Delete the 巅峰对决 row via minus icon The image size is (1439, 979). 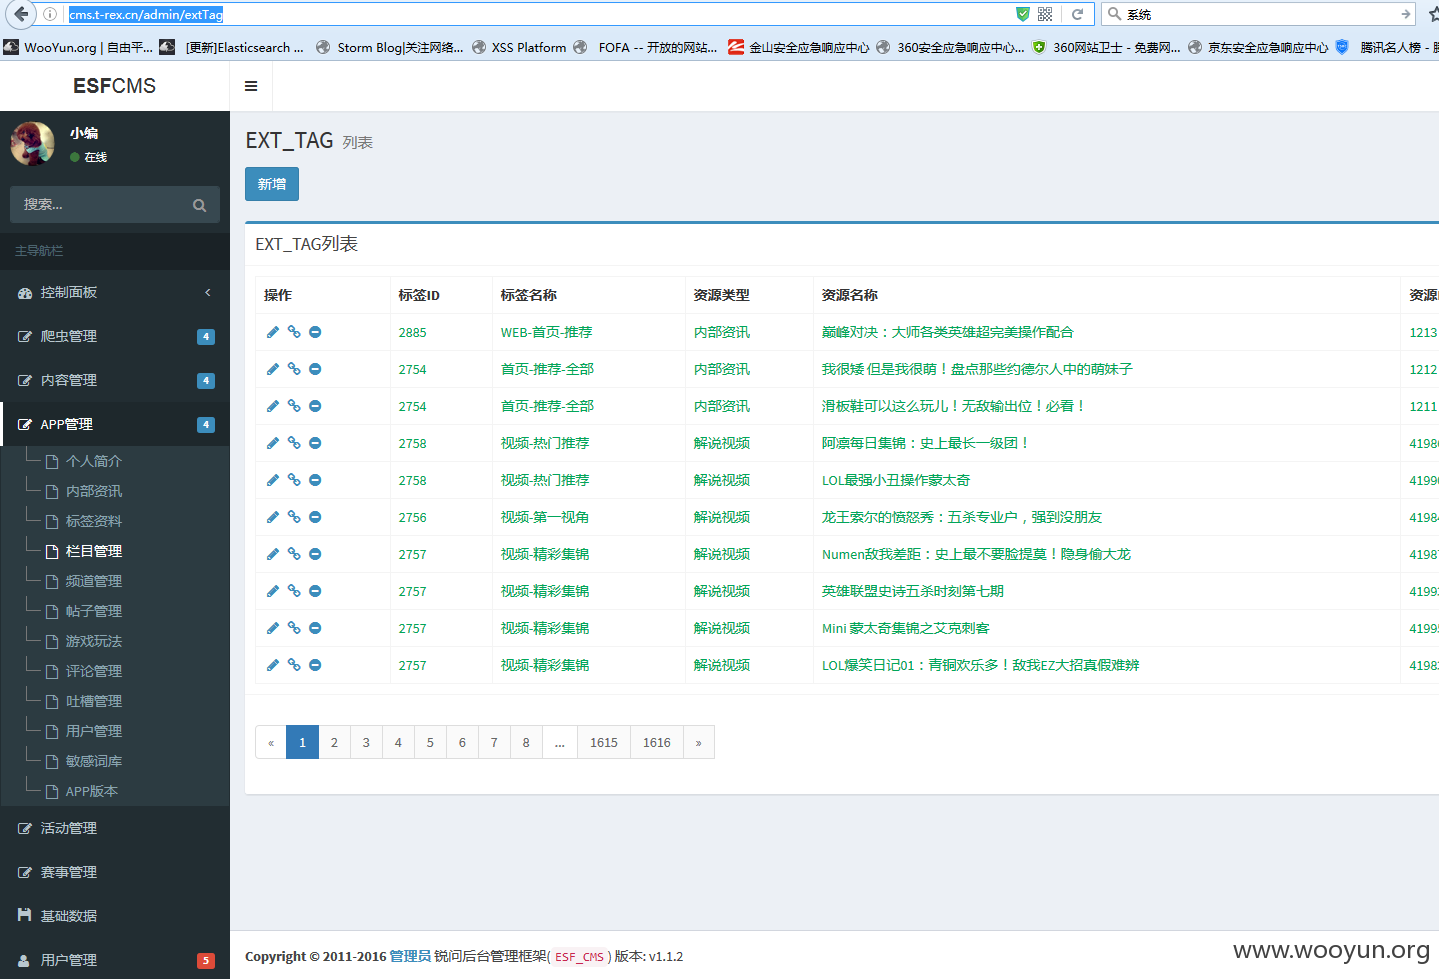pos(315,332)
